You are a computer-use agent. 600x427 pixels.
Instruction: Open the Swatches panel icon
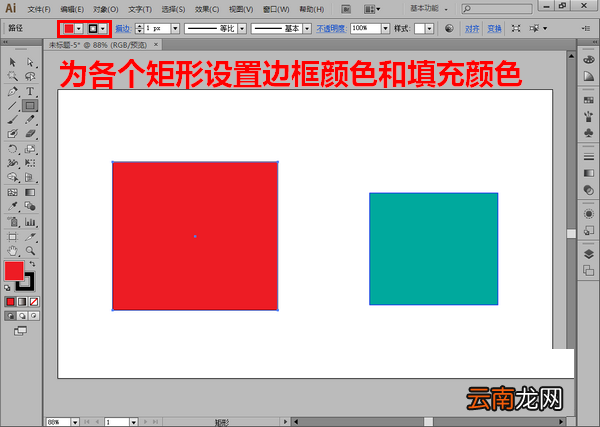coord(589,100)
